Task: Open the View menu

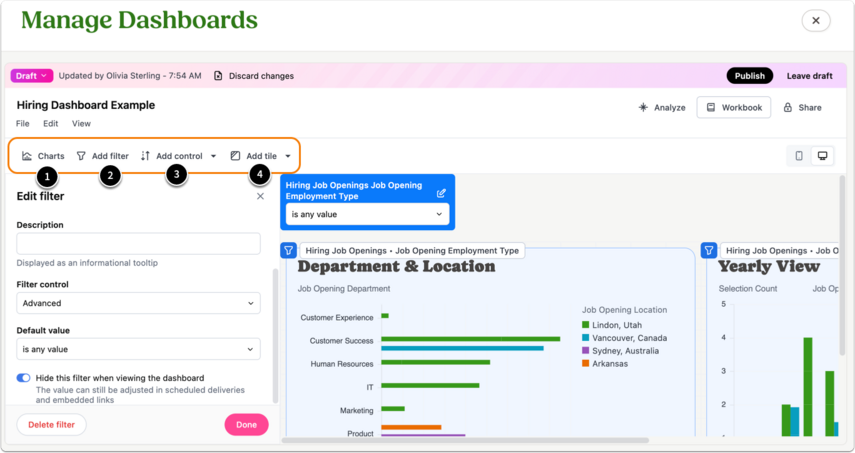Action: tap(81, 124)
